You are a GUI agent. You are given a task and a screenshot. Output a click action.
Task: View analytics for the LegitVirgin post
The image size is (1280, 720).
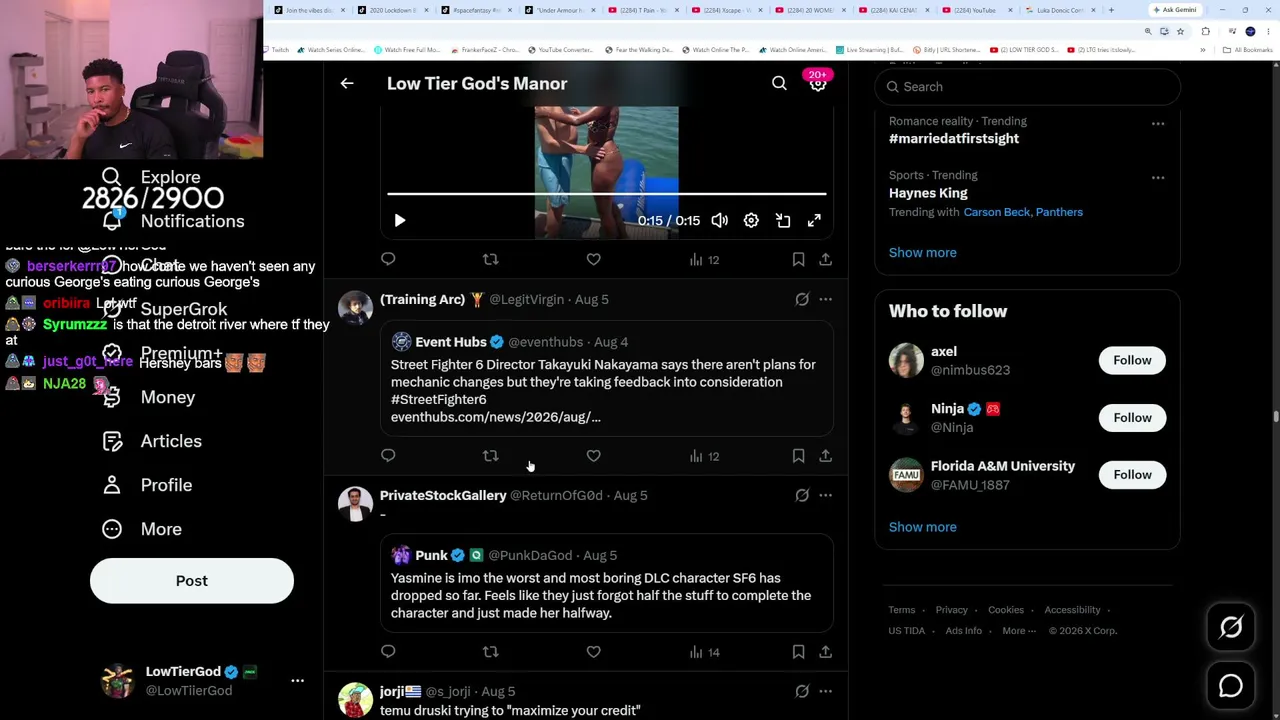[704, 456]
